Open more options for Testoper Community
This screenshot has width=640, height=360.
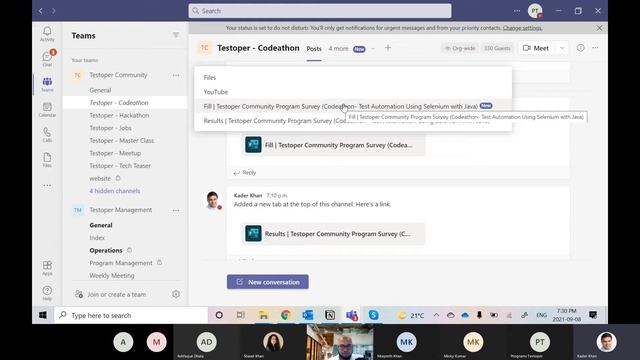pos(176,75)
